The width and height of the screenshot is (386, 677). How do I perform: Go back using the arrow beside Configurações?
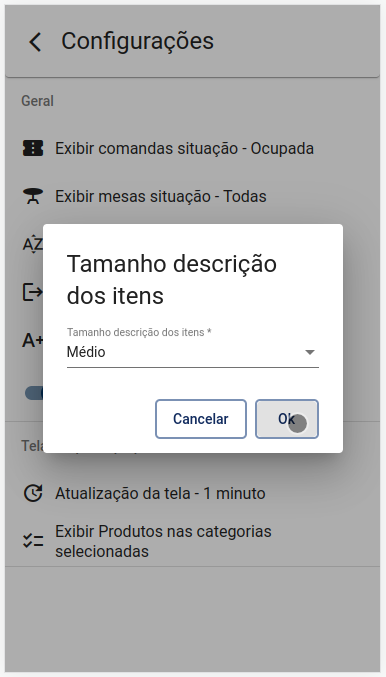click(35, 42)
